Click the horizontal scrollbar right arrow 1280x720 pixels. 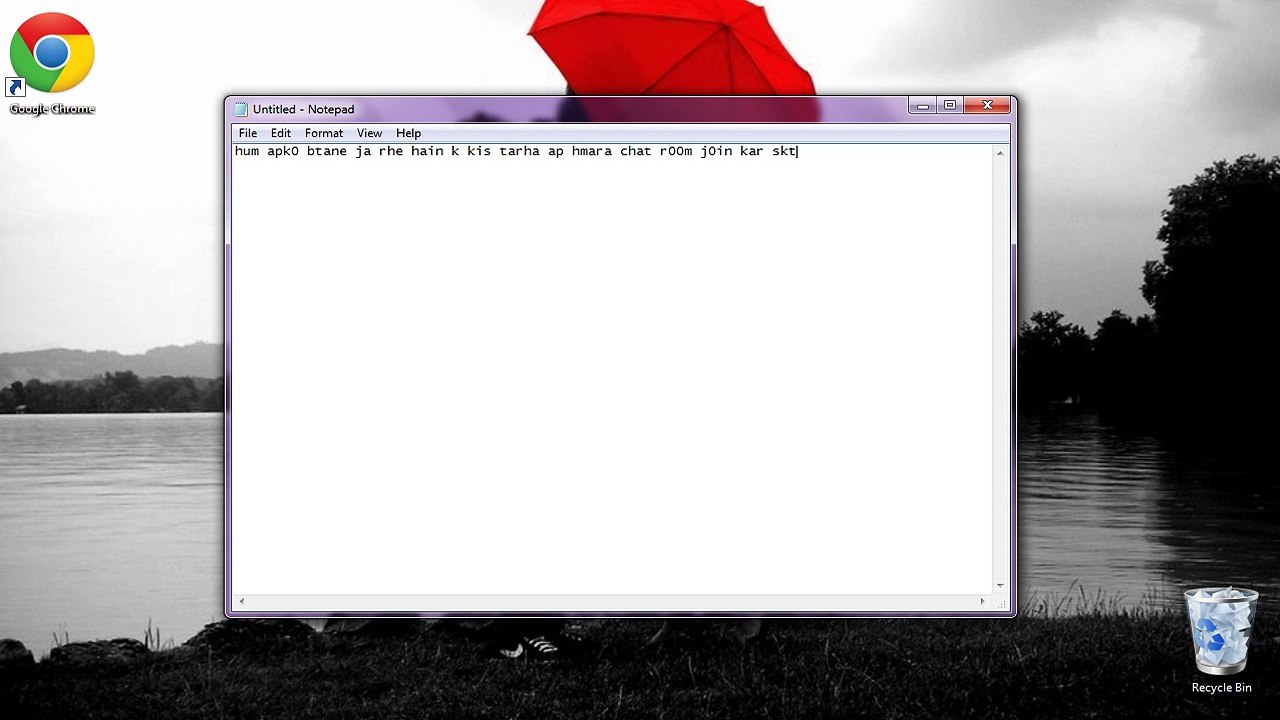point(982,601)
